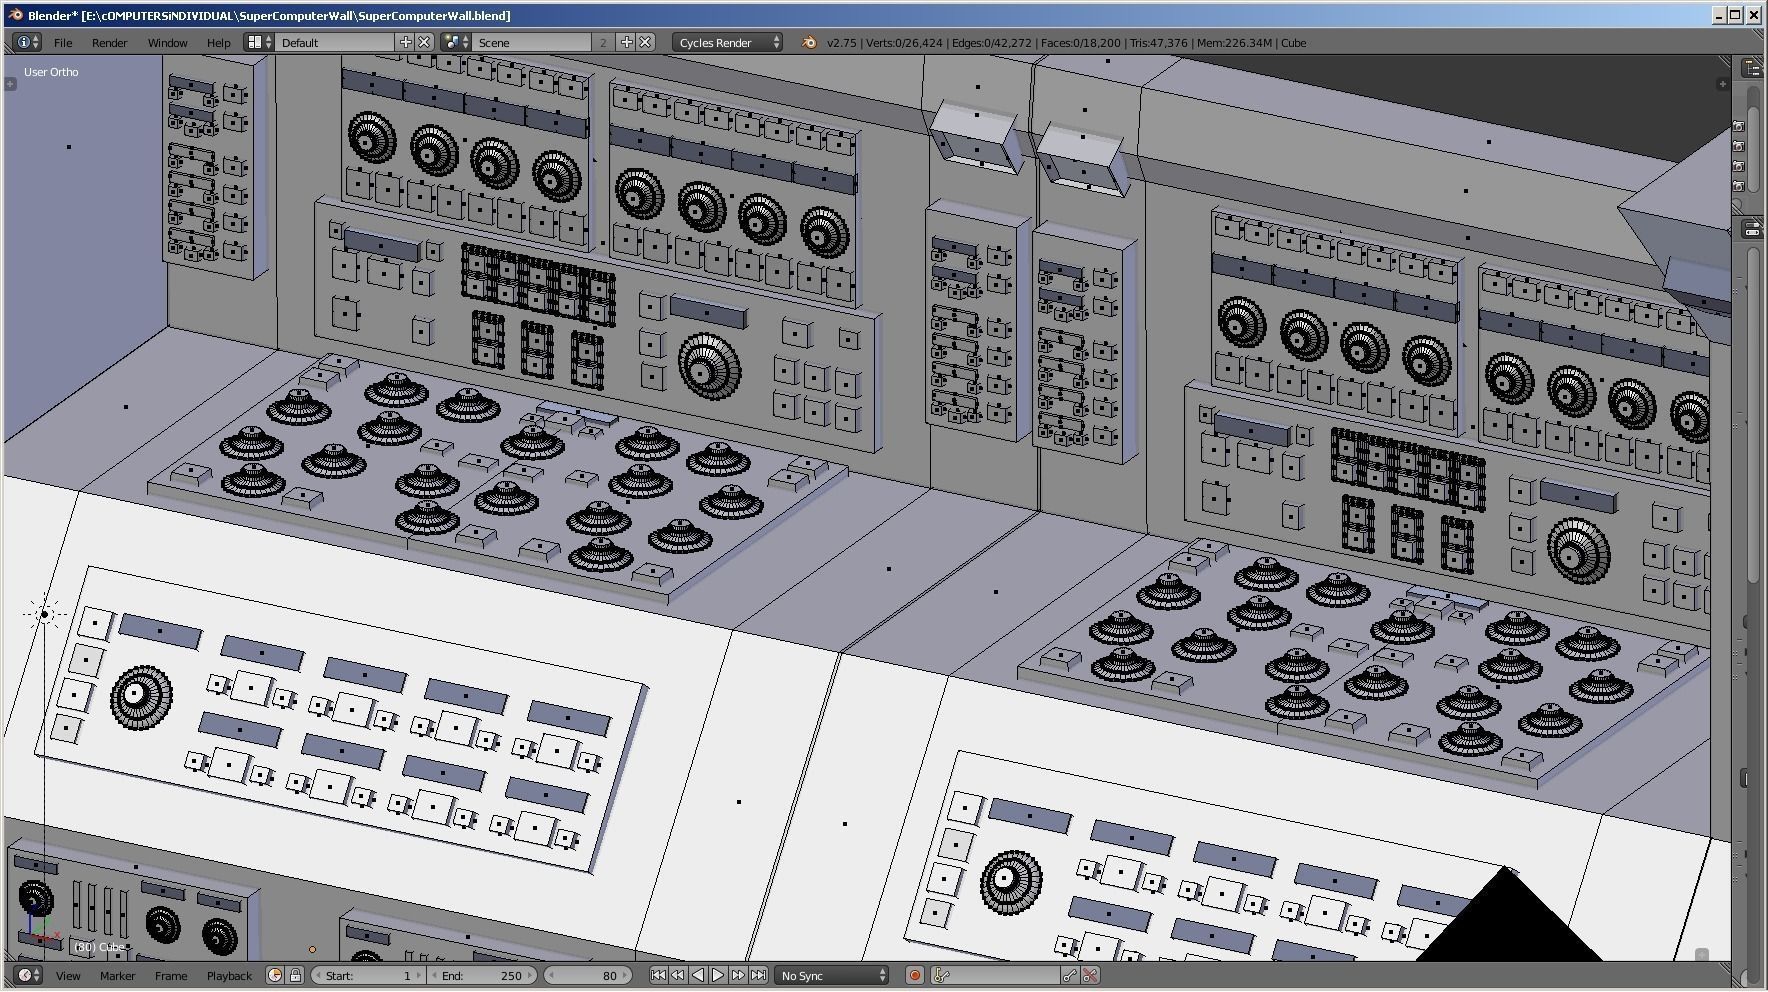Open the timeline Marker menu
1768x992 pixels.
click(x=117, y=976)
